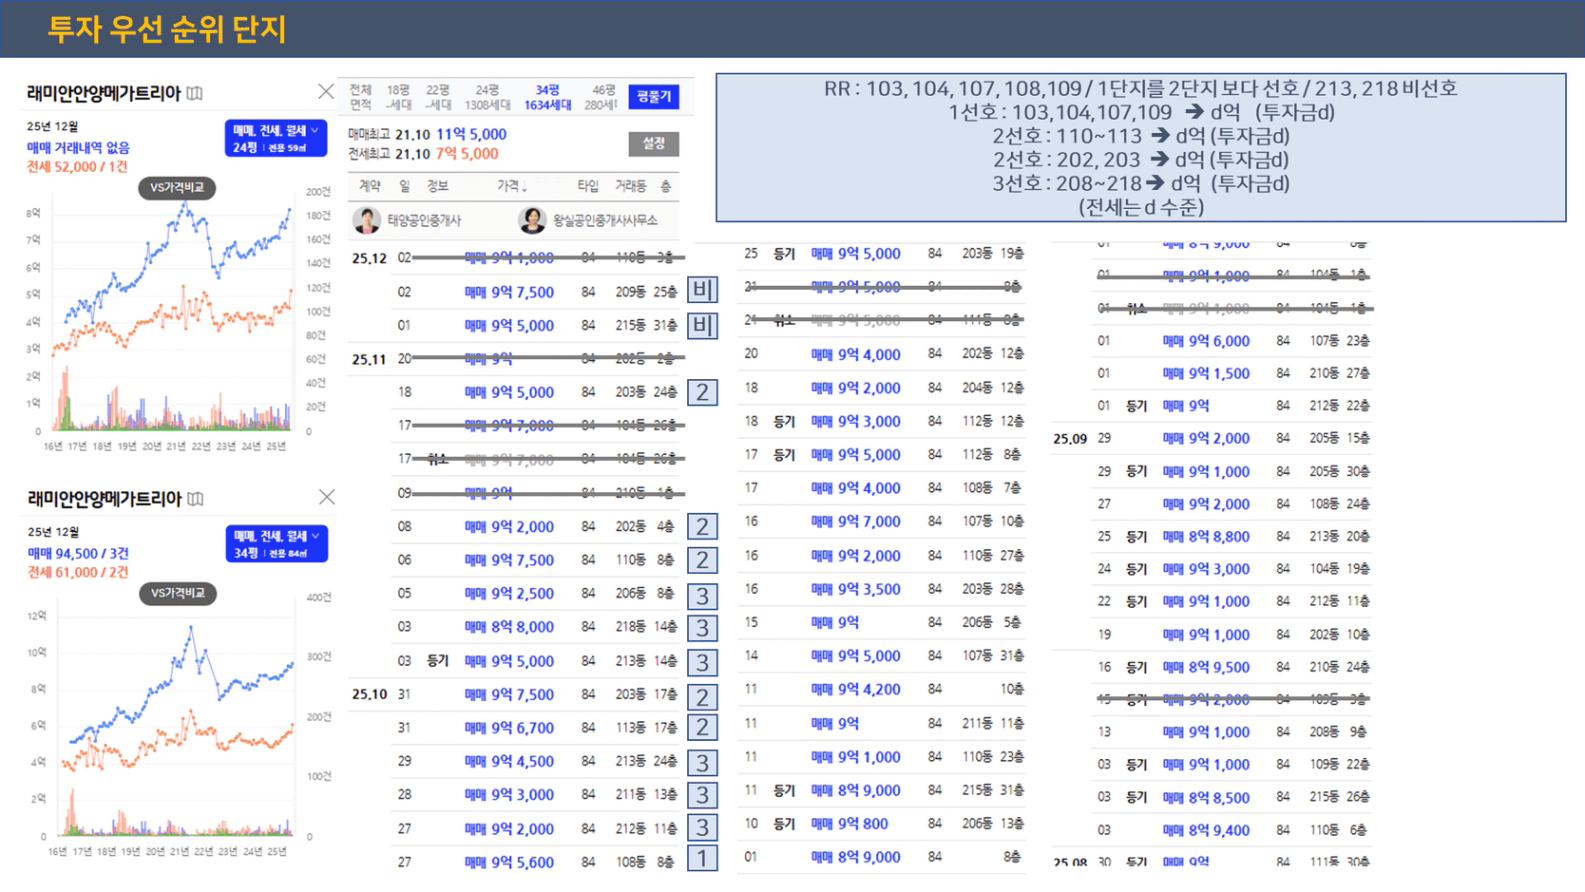Open the 24평 매매, 전세, 월세 dropdown
1585x892 pixels.
[275, 138]
